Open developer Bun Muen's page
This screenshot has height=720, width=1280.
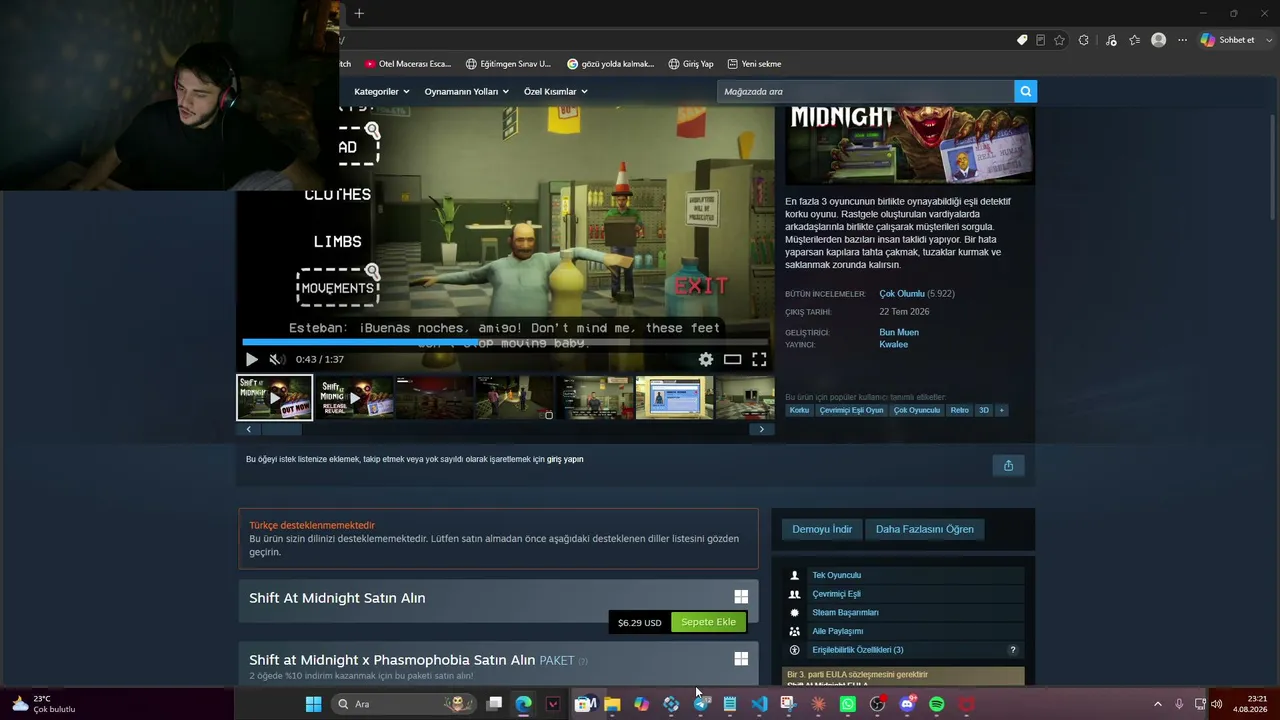pos(899,332)
